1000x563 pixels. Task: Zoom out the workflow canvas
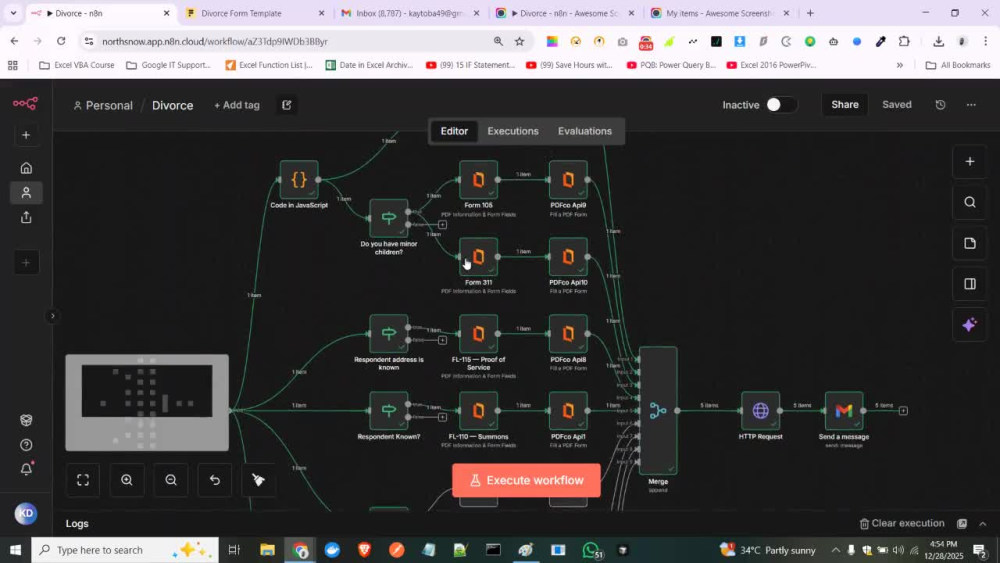[x=171, y=480]
